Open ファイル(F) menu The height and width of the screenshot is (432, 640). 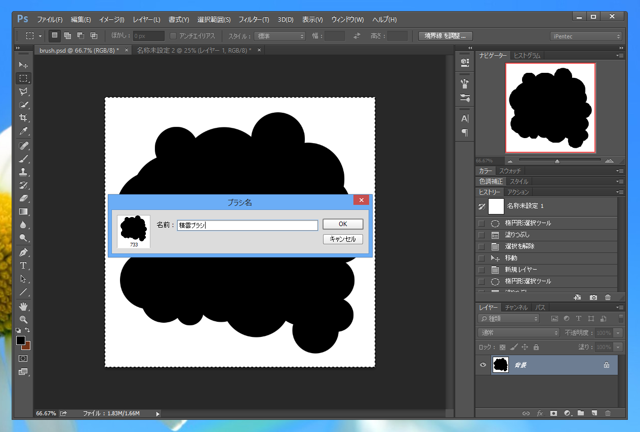point(50,19)
